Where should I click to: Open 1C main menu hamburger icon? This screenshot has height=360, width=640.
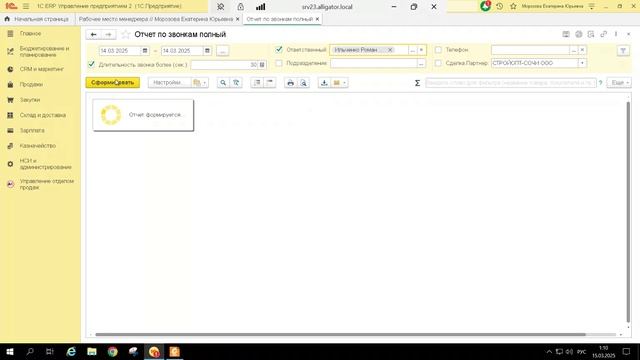[26, 6]
